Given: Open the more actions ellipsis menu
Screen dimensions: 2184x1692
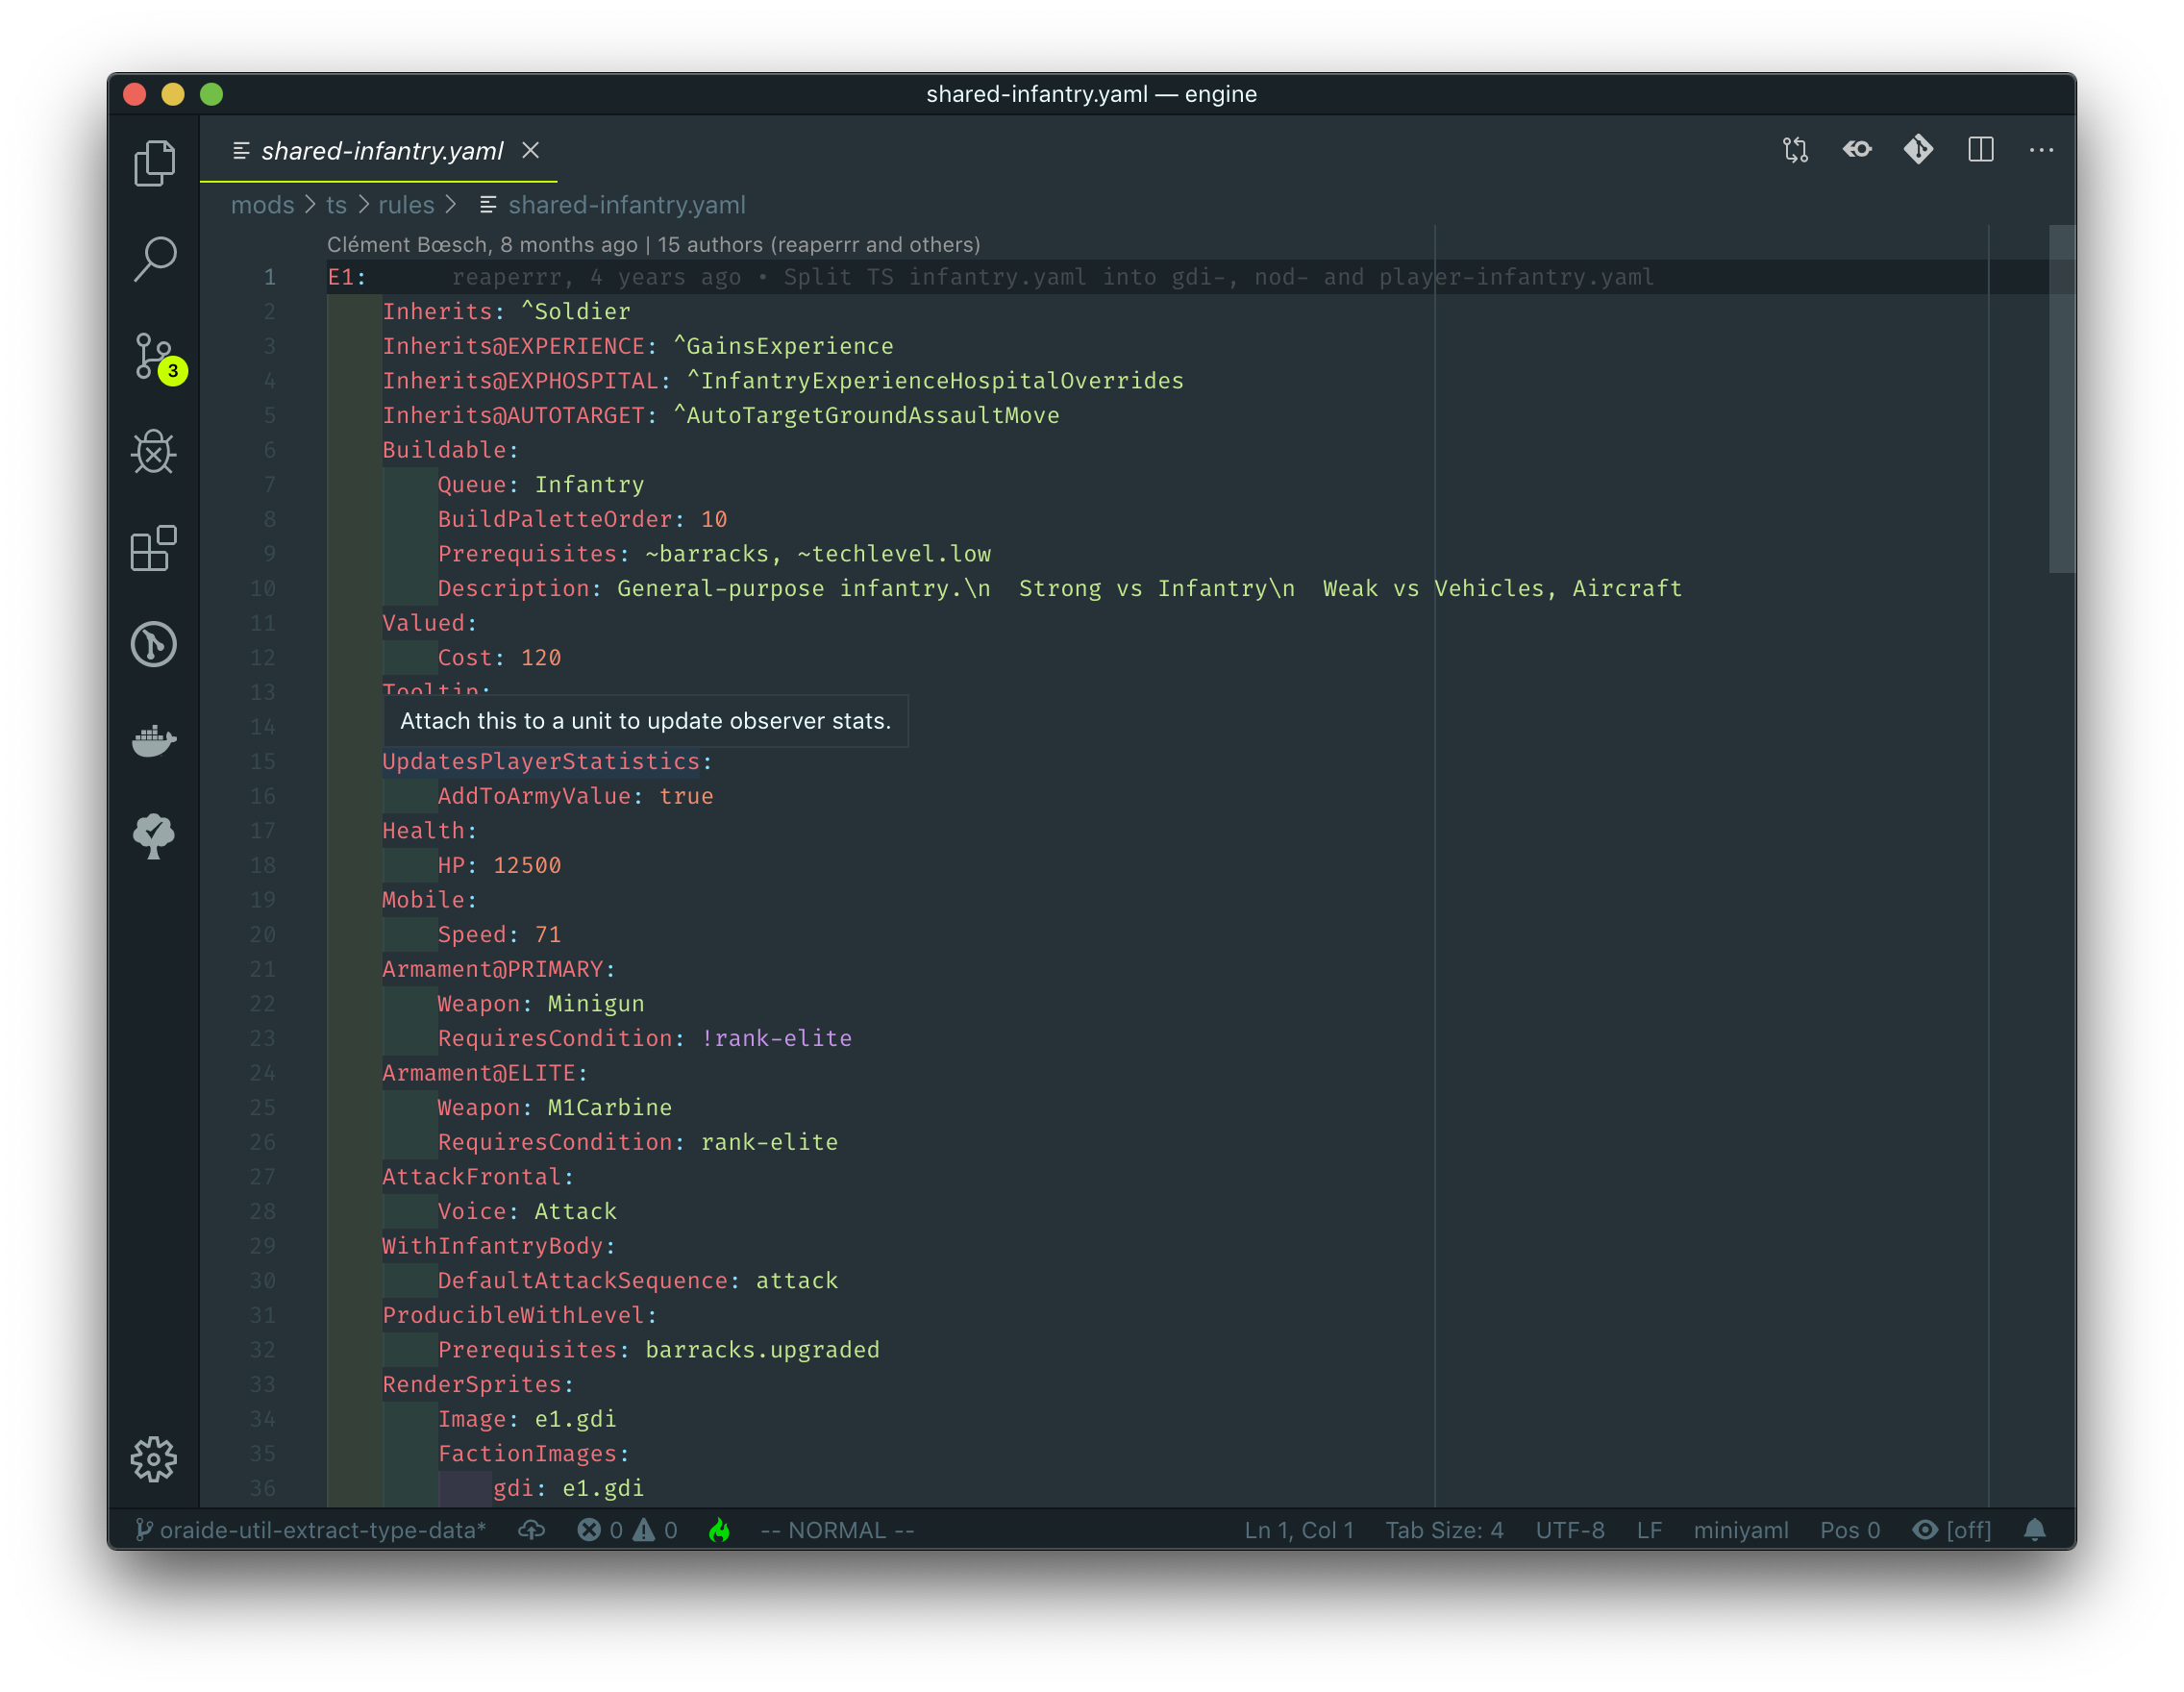Looking at the screenshot, I should (2041, 150).
